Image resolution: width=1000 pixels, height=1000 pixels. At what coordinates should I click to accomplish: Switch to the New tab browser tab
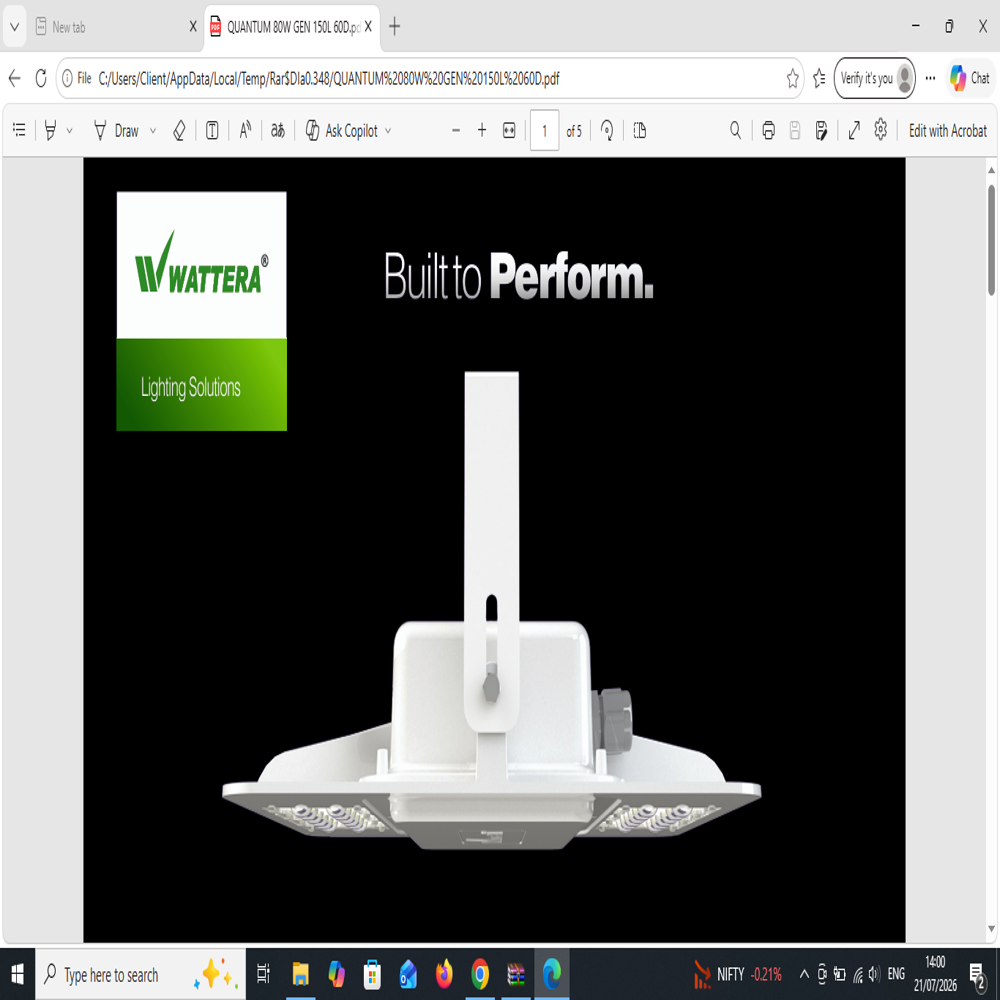tap(116, 27)
